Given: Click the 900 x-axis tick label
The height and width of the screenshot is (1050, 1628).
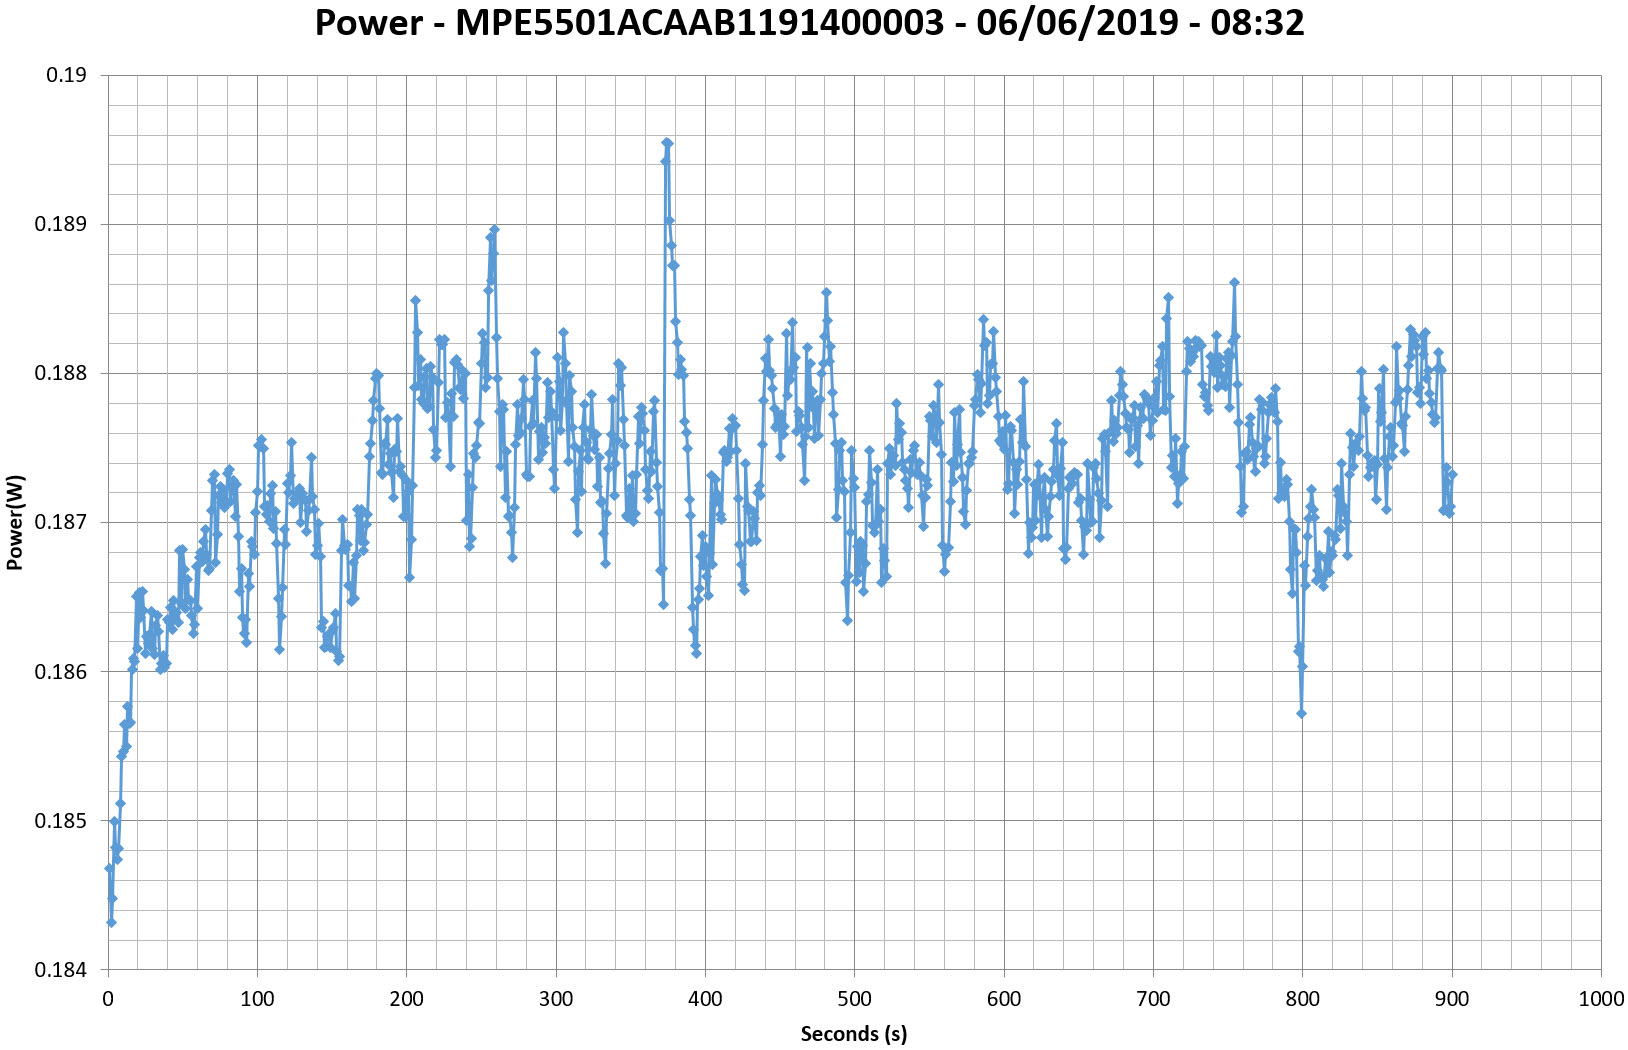Looking at the screenshot, I should tap(1452, 998).
